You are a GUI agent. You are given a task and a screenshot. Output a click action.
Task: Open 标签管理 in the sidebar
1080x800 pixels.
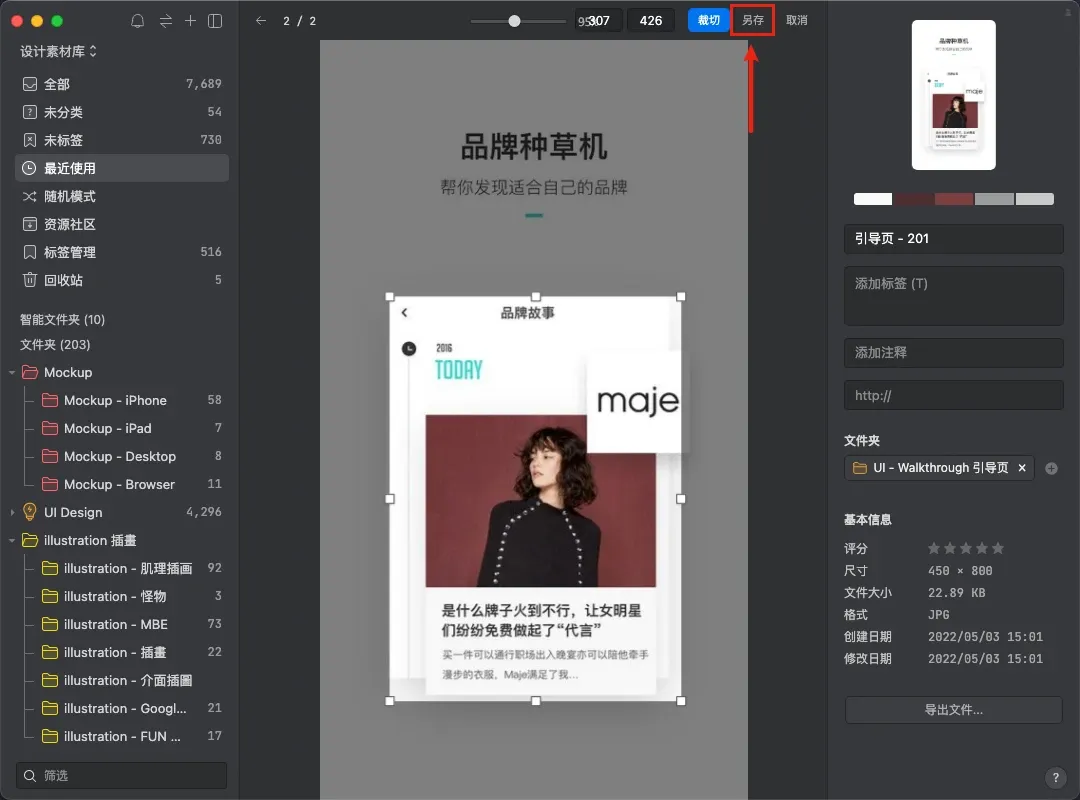(x=122, y=252)
